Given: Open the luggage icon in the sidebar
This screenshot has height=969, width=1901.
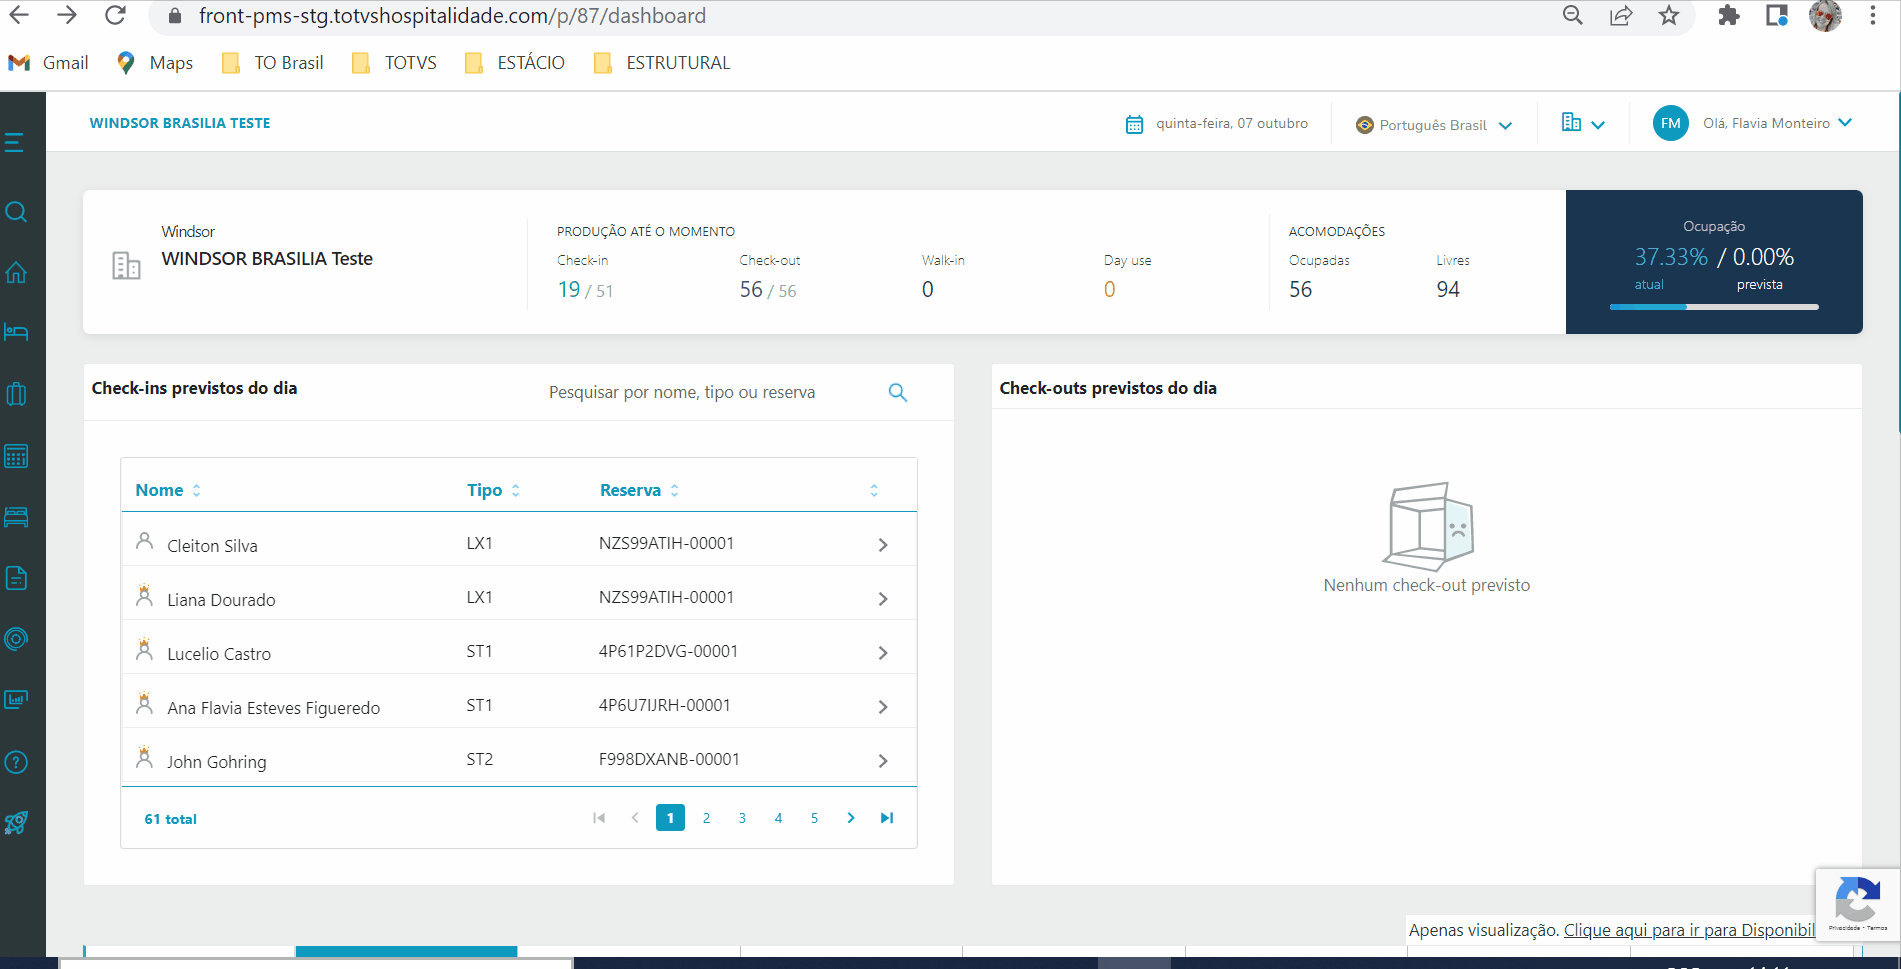Looking at the screenshot, I should tap(16, 394).
